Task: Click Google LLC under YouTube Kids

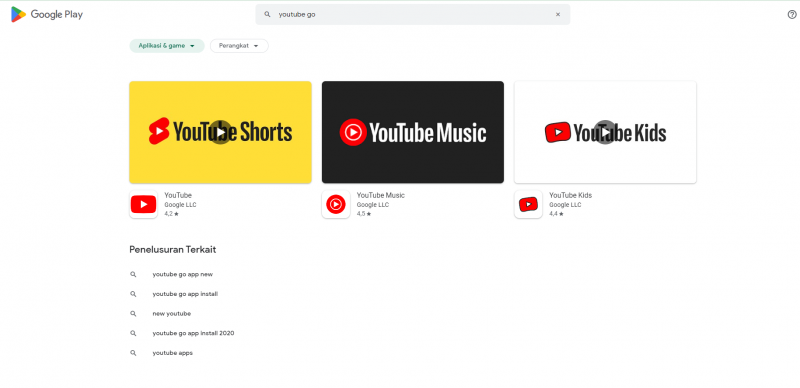Action: pyautogui.click(x=565, y=205)
